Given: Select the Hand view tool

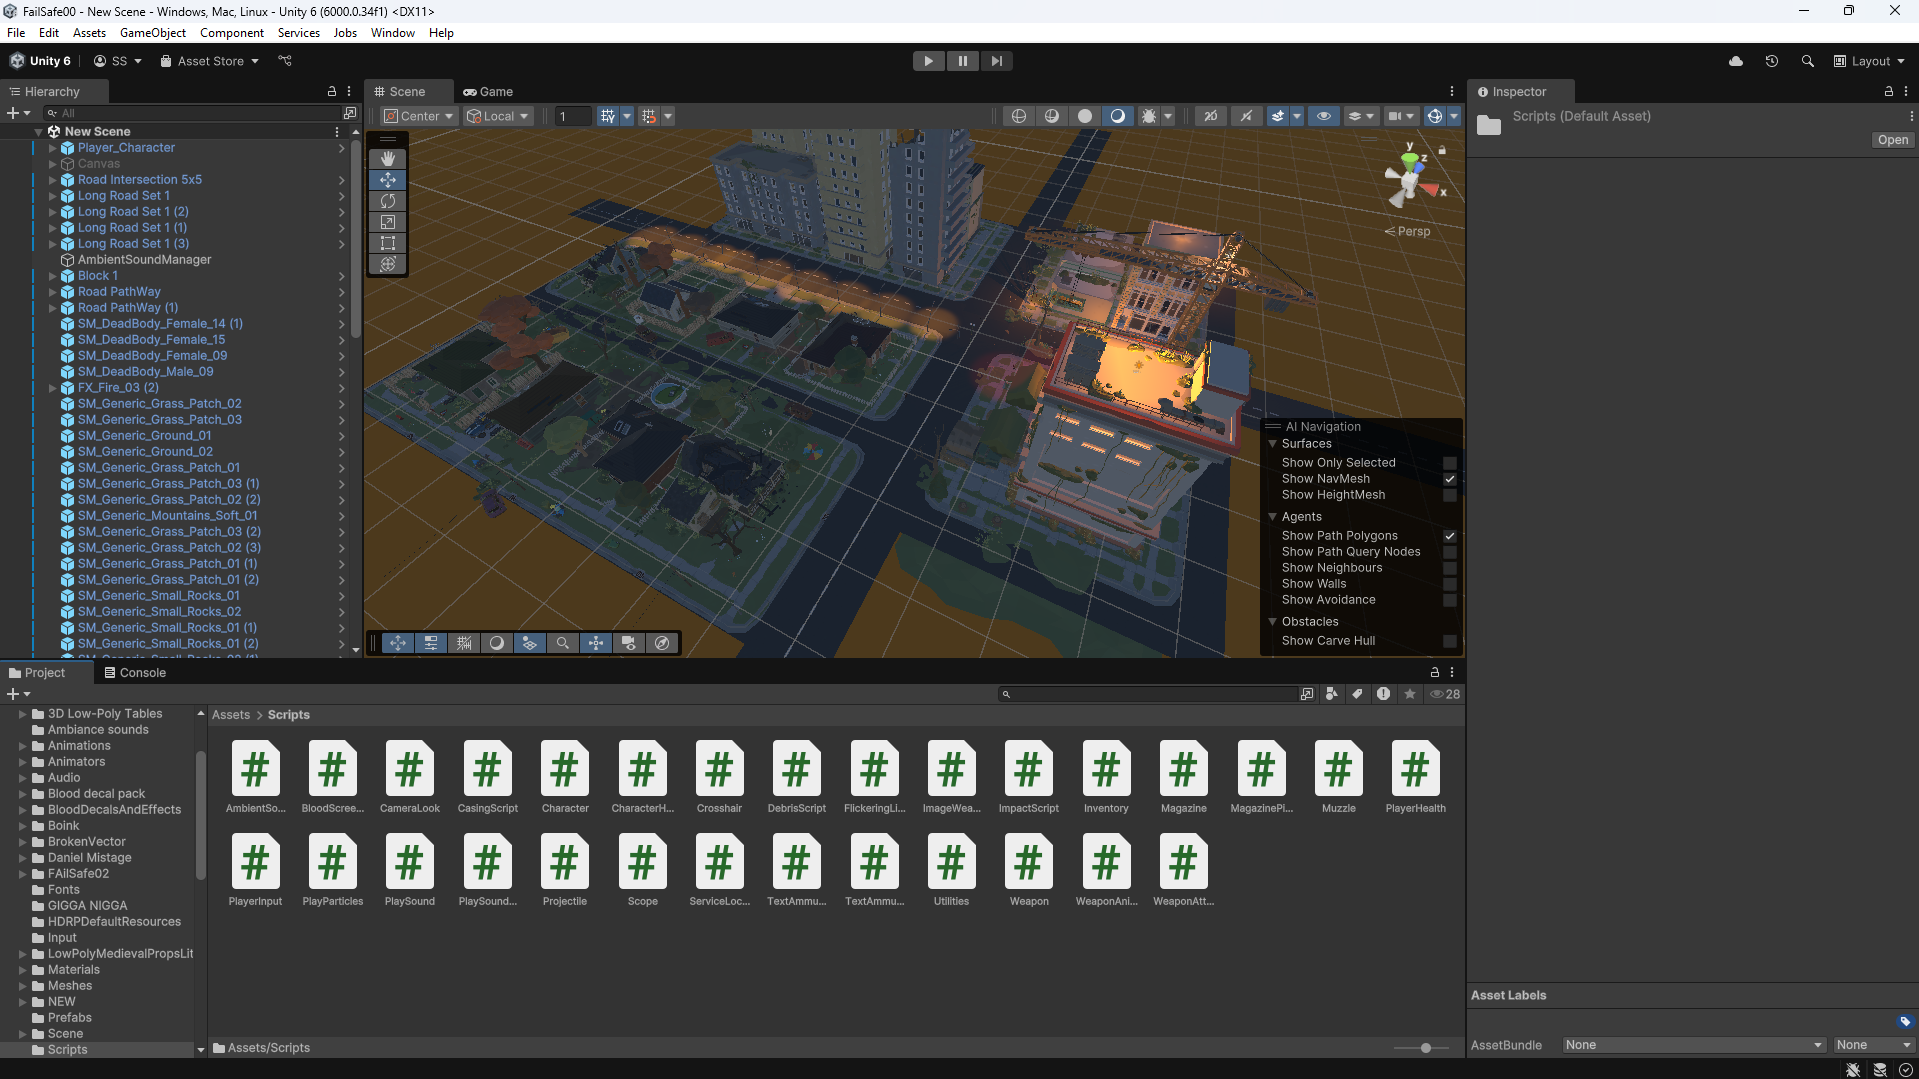Looking at the screenshot, I should 388,159.
